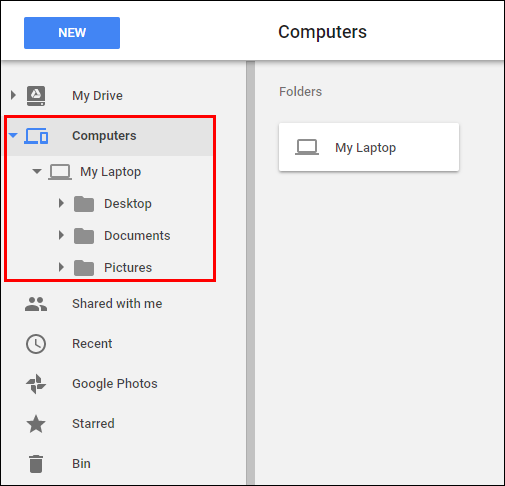
Task: Select My Laptop label in sidebar tree
Action: tap(111, 172)
